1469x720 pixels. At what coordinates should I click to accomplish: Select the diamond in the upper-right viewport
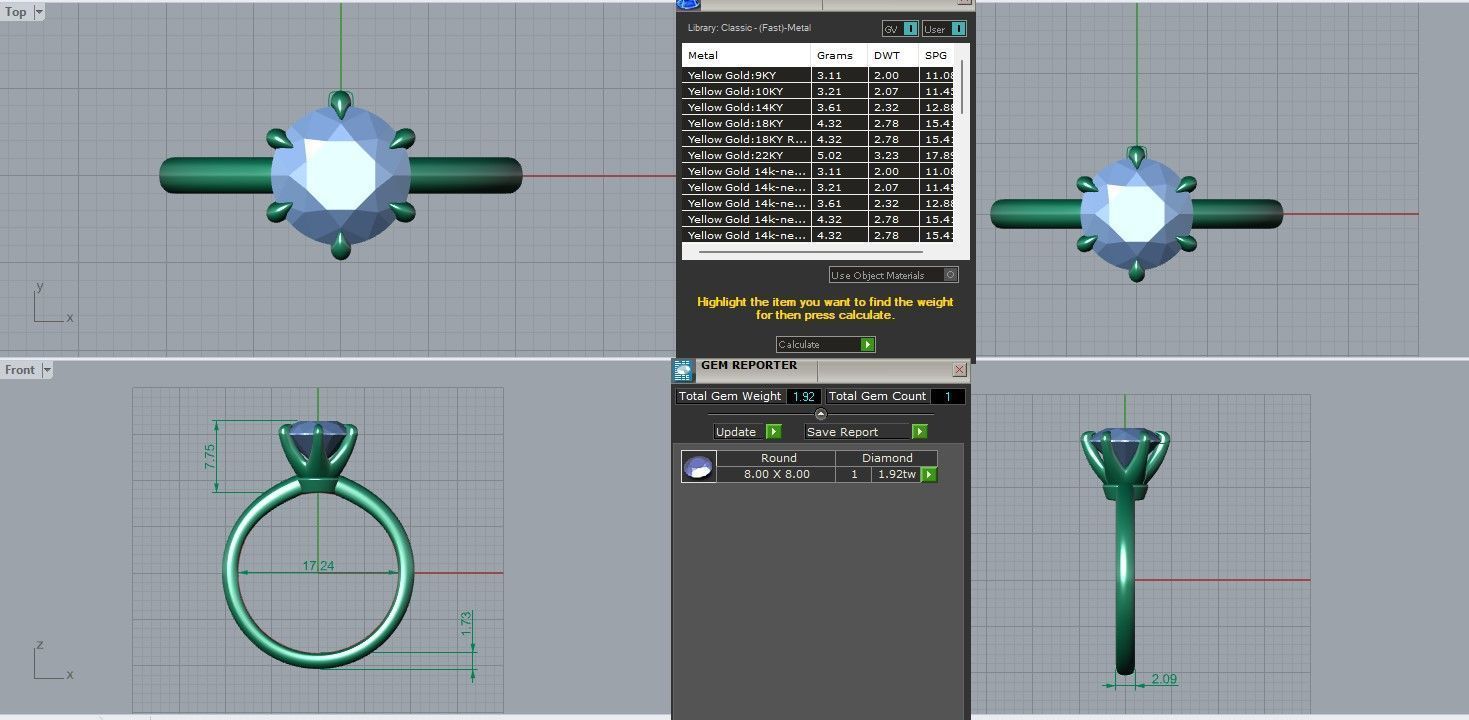(x=1137, y=214)
